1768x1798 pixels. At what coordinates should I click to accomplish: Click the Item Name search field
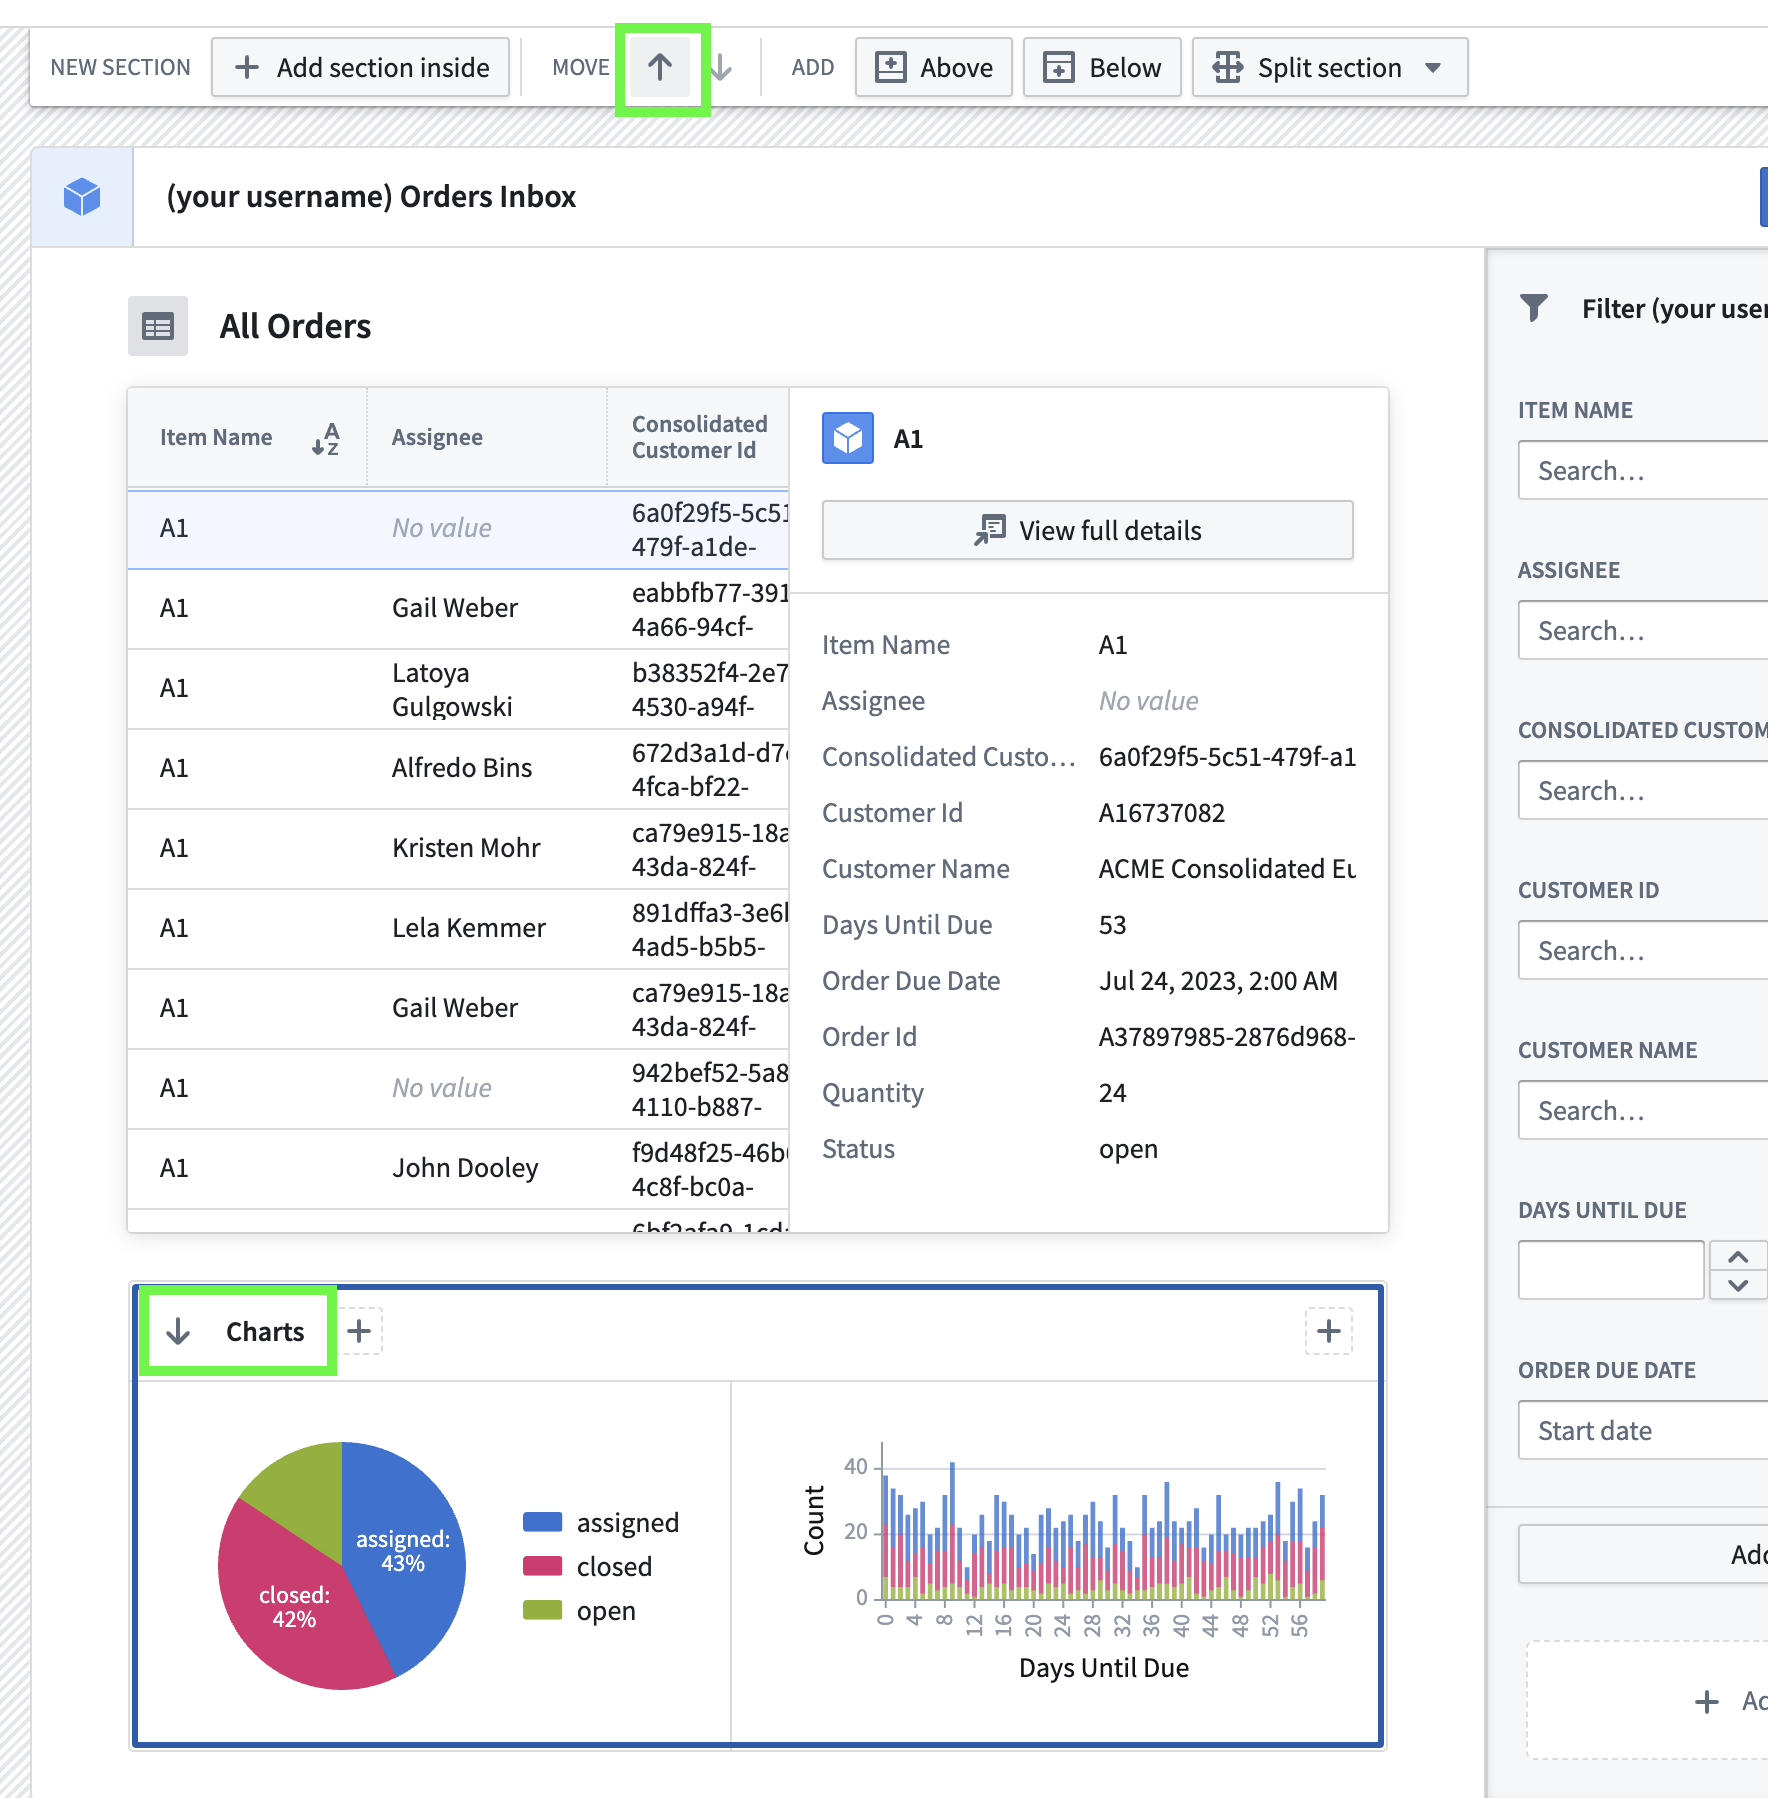[1642, 471]
